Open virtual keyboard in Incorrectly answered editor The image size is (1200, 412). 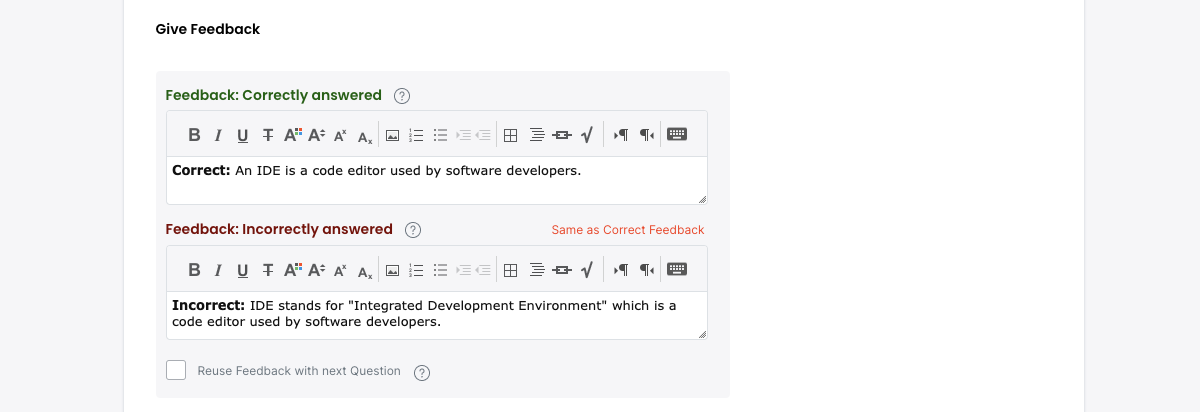pyautogui.click(x=677, y=270)
